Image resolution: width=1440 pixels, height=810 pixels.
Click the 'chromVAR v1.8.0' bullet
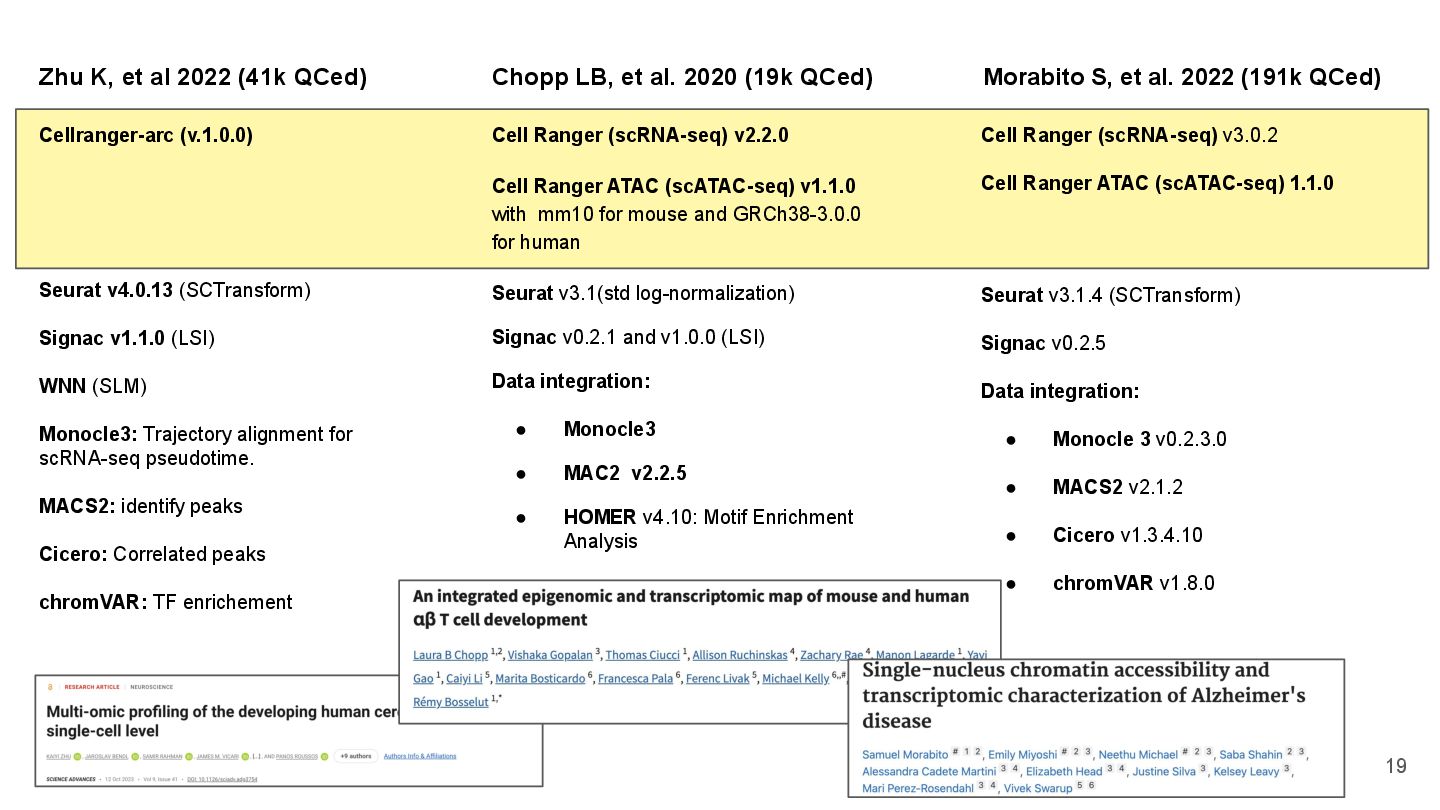click(x=1134, y=583)
